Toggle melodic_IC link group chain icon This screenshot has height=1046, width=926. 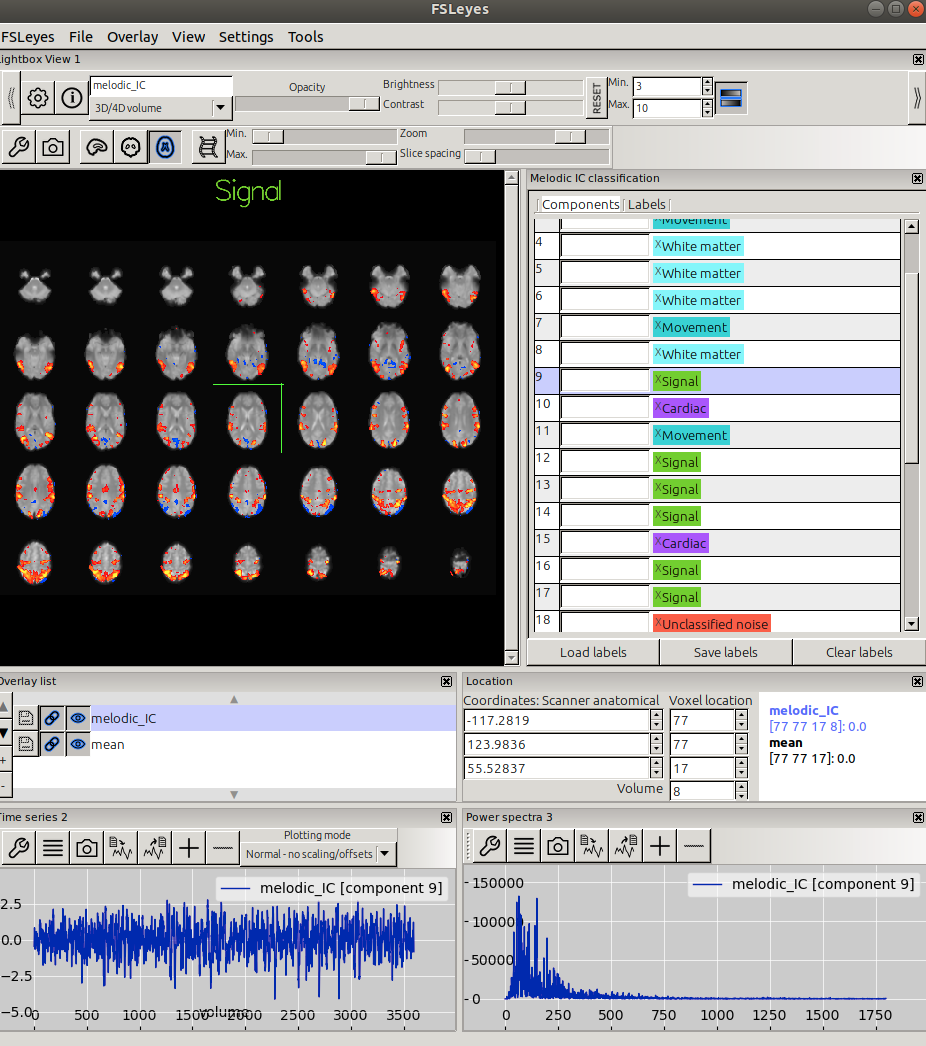[51, 718]
